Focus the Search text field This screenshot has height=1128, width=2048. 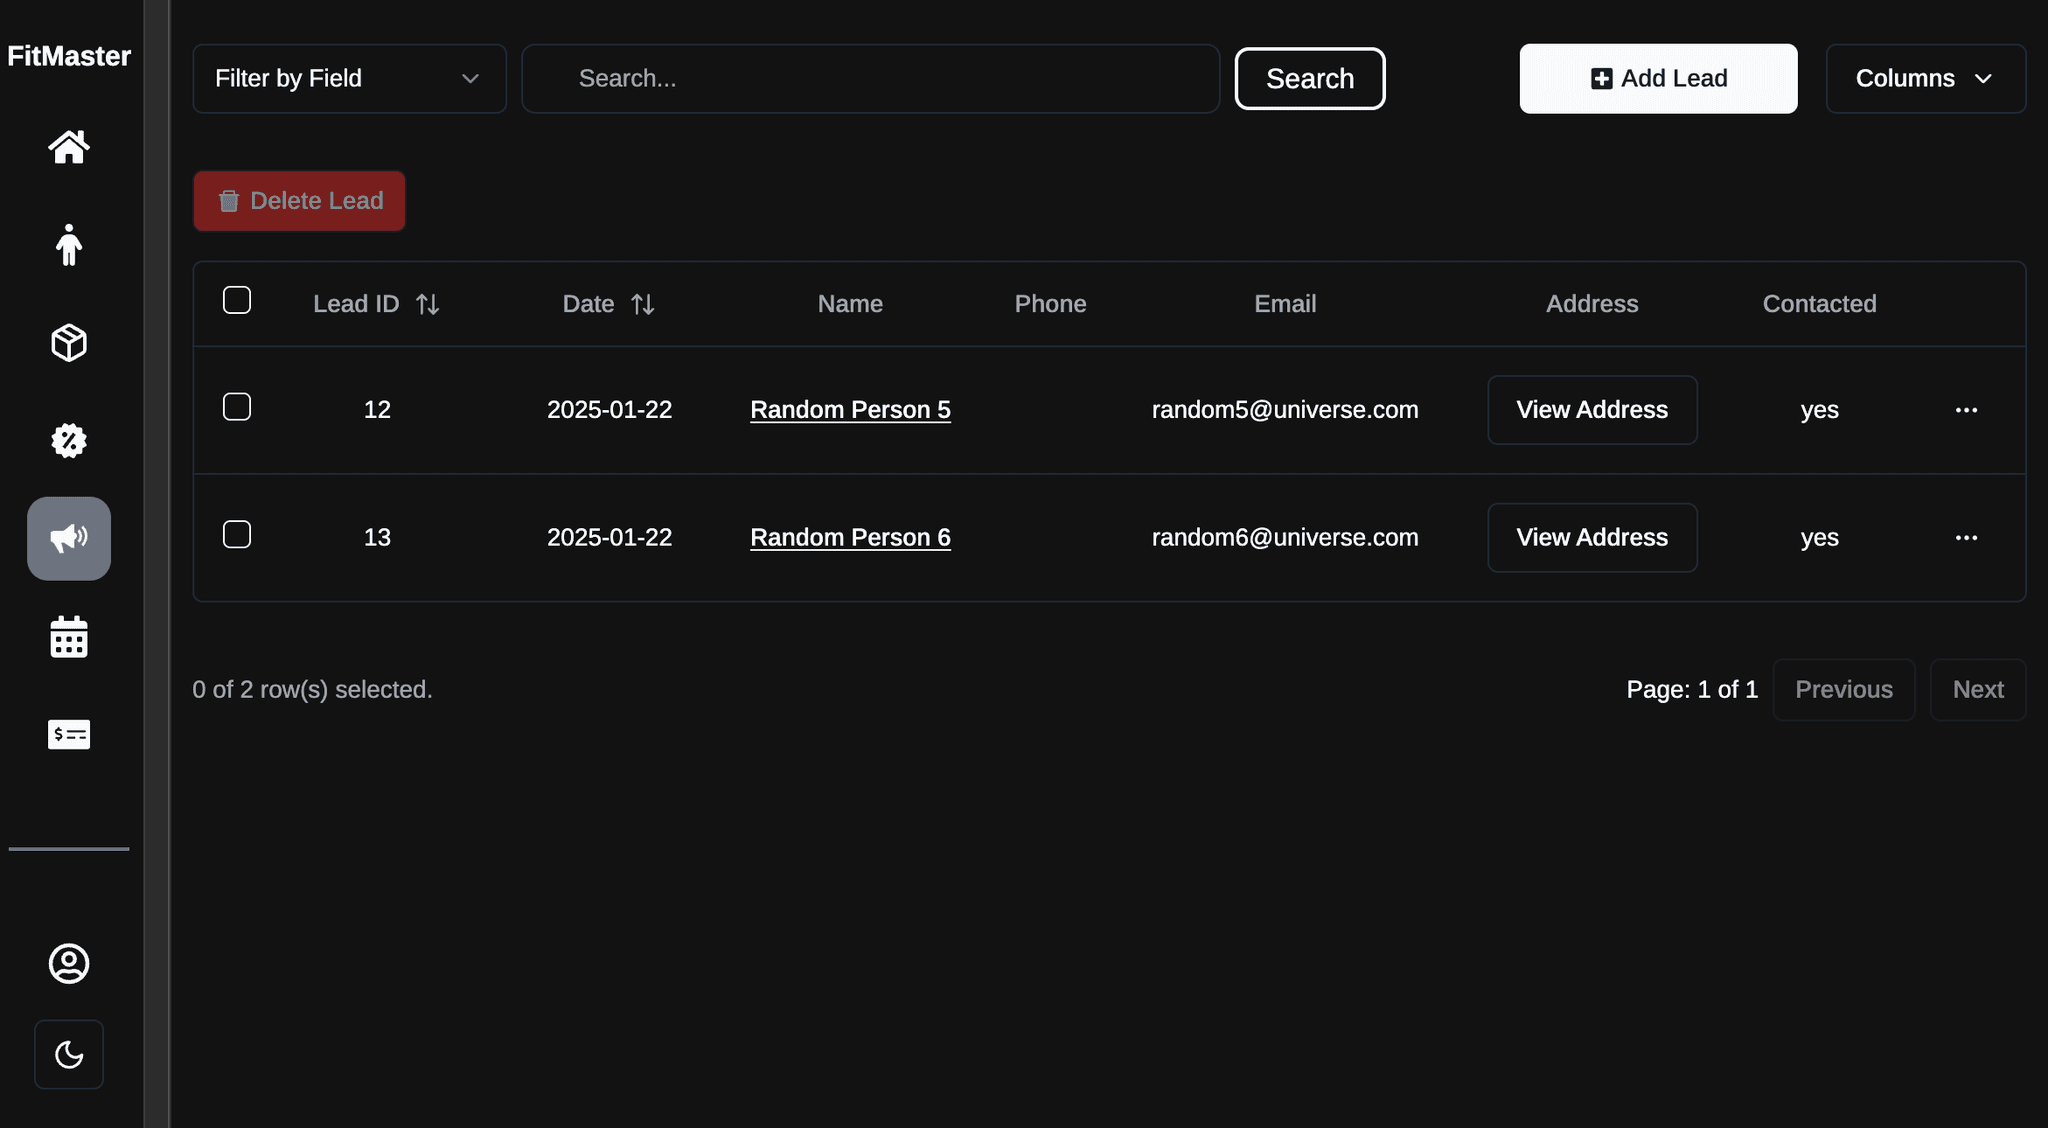pyautogui.click(x=870, y=78)
